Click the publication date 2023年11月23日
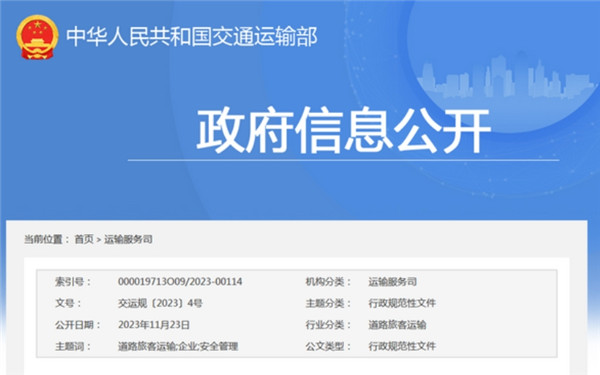The width and height of the screenshot is (600, 375). click(x=154, y=325)
